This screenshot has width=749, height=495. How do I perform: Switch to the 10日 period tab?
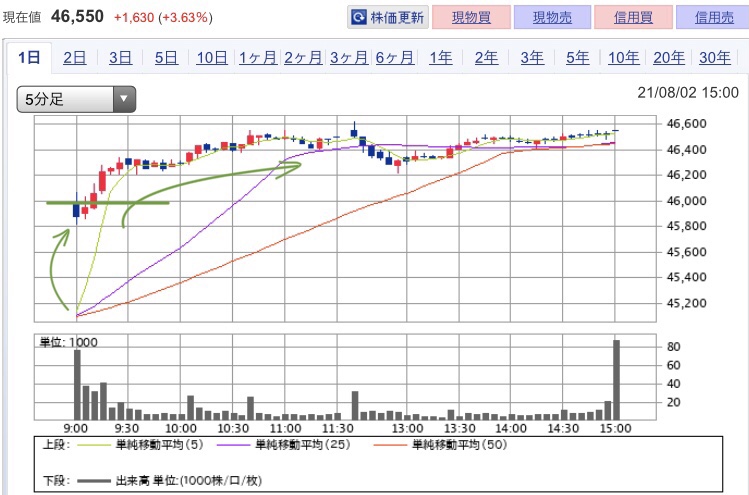click(212, 58)
